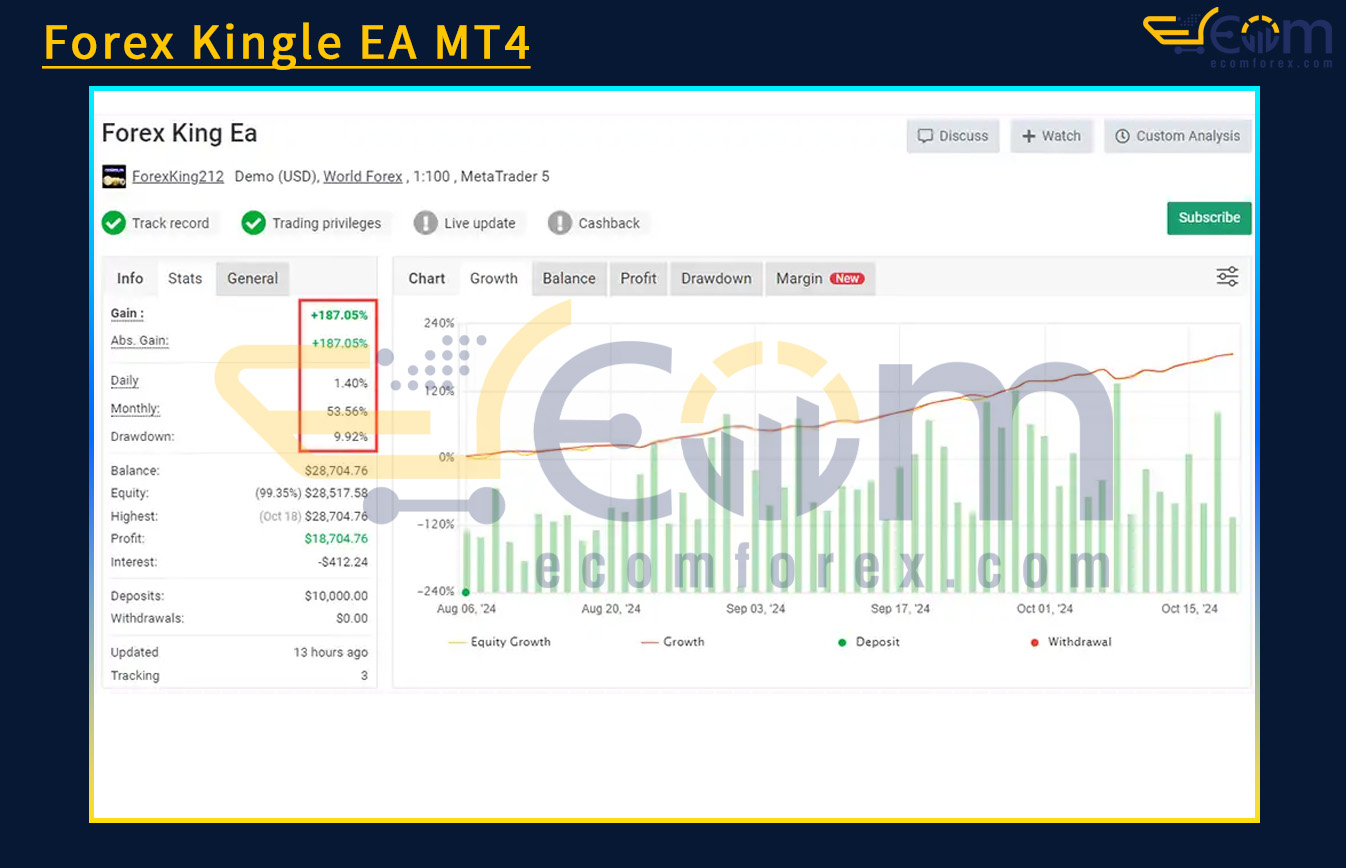
Task: Toggle Equity Growth series in legend
Action: point(500,642)
